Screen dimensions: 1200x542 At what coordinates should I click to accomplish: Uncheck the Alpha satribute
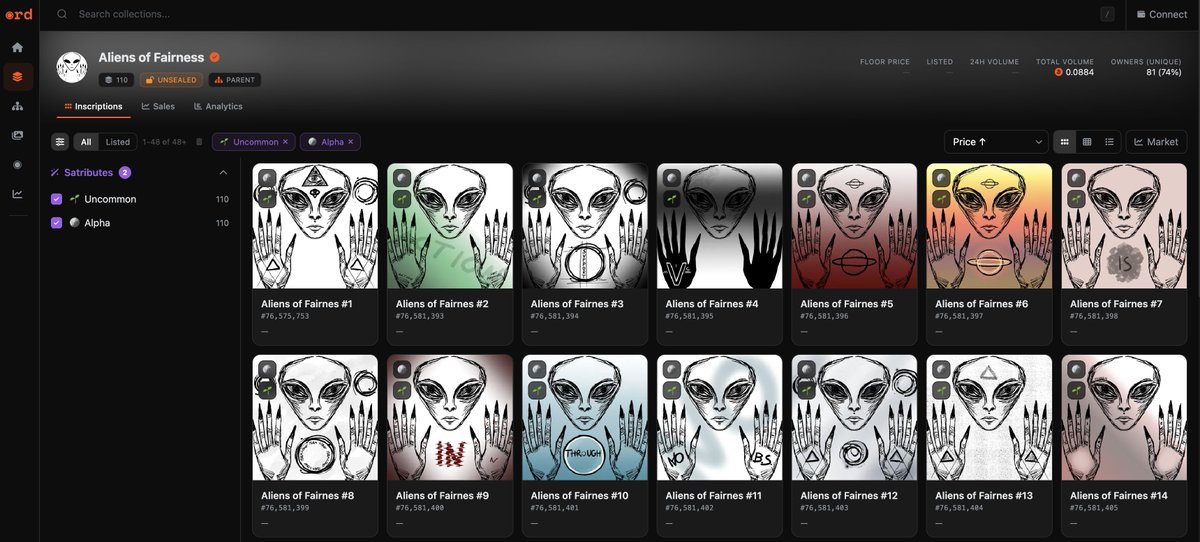[57, 223]
